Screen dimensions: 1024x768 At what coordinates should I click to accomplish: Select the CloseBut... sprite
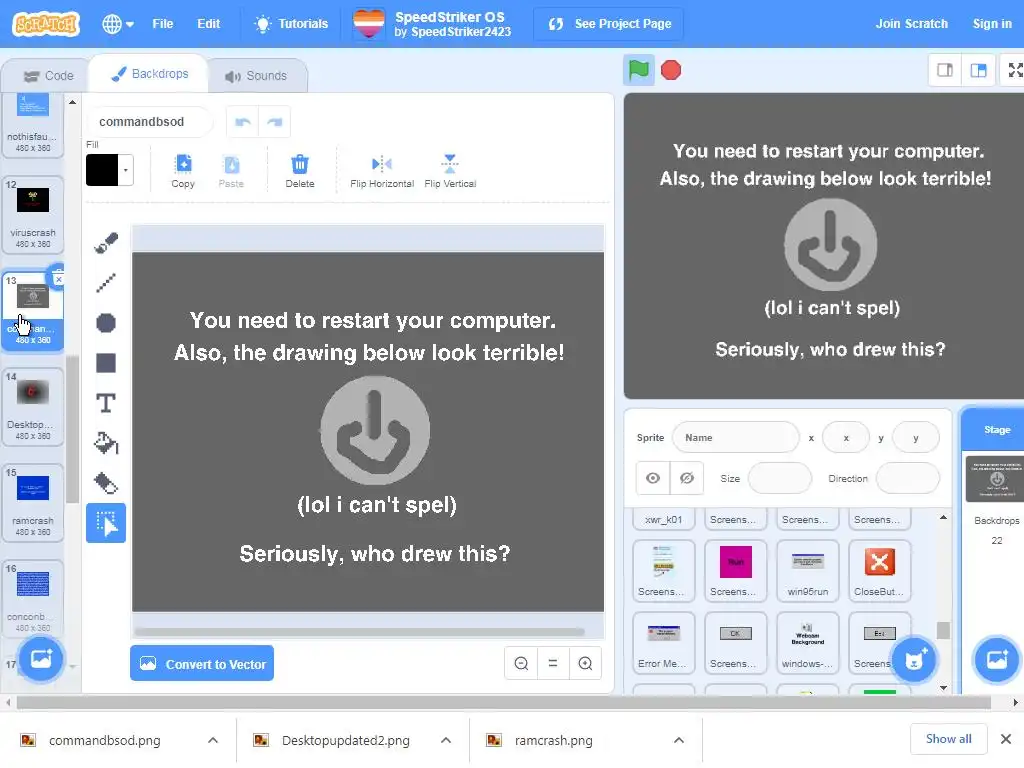(x=879, y=570)
